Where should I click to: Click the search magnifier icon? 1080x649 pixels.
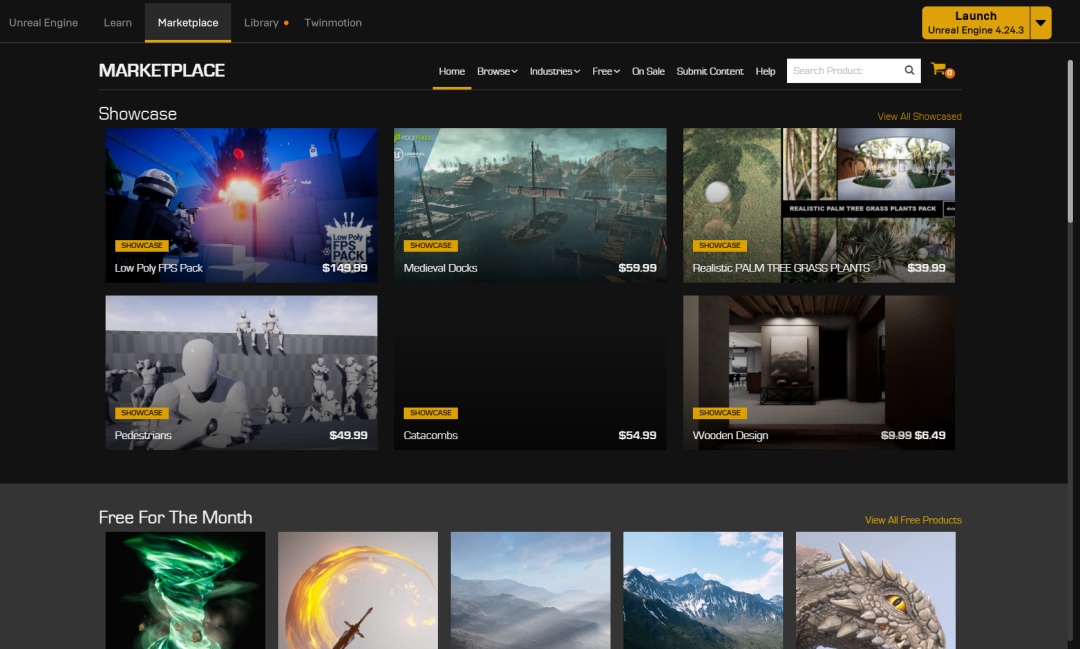909,70
